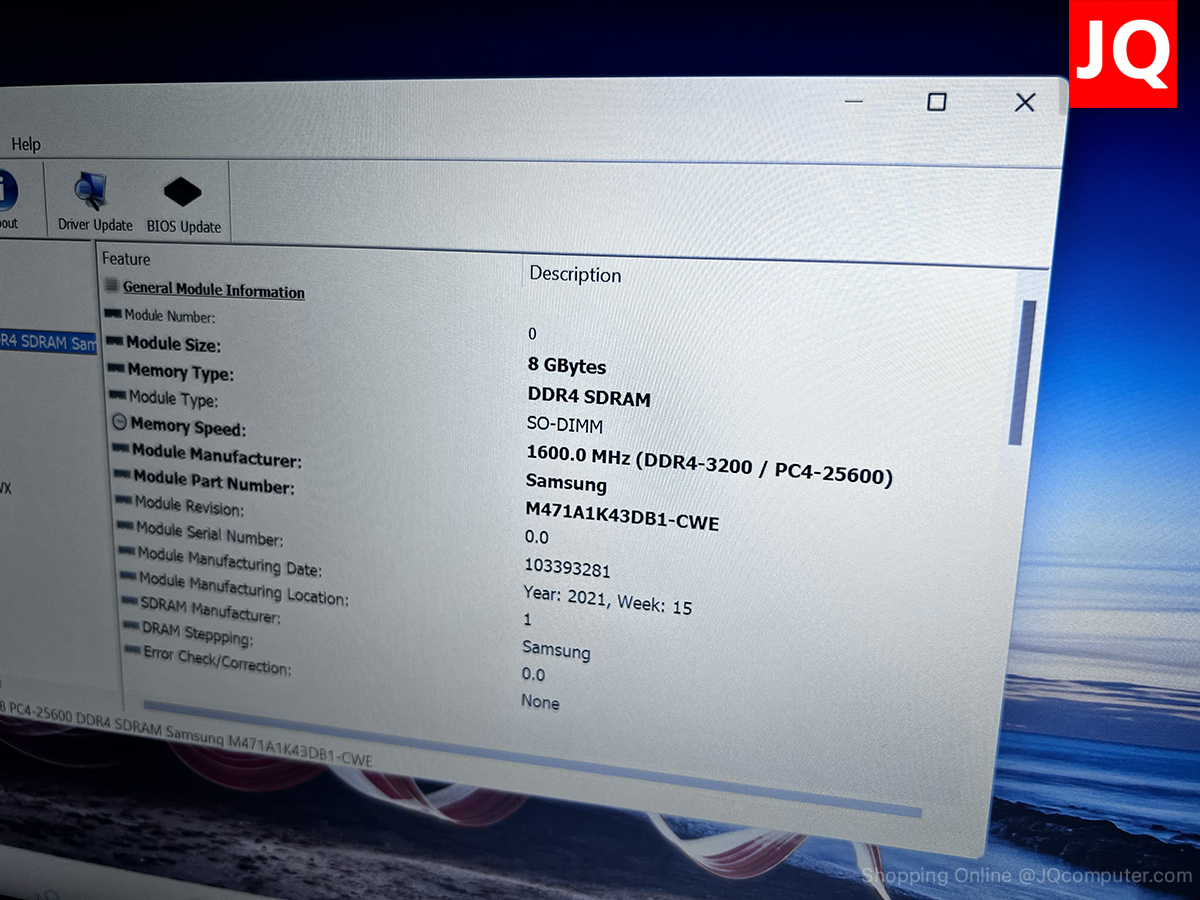Select the DDR4 SDRAM Samsung tree entry

pos(48,342)
